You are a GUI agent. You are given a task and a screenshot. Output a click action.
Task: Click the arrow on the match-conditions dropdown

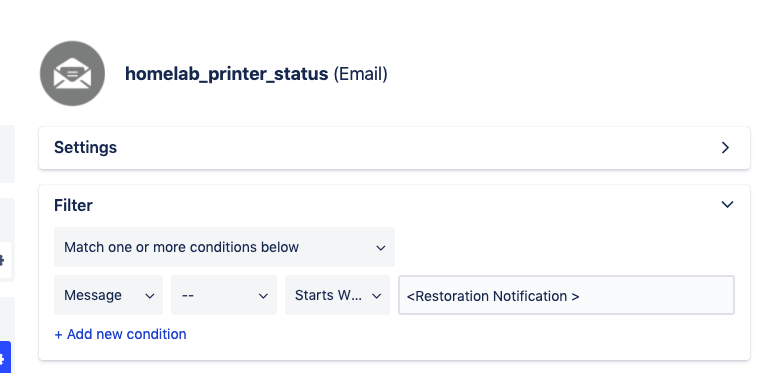[381, 248]
